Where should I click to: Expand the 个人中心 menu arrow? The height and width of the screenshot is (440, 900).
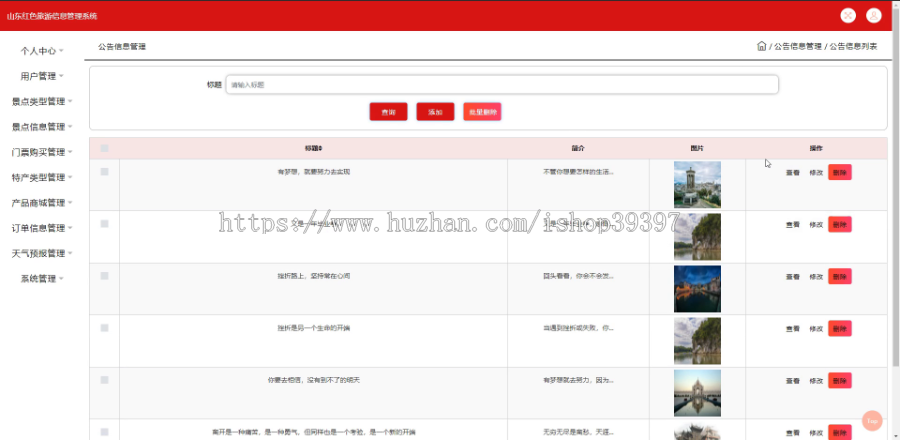coord(61,51)
